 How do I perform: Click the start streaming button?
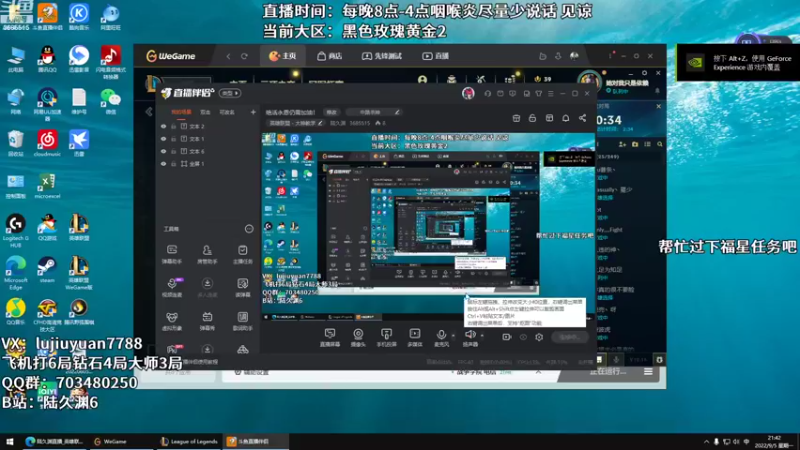569,337
